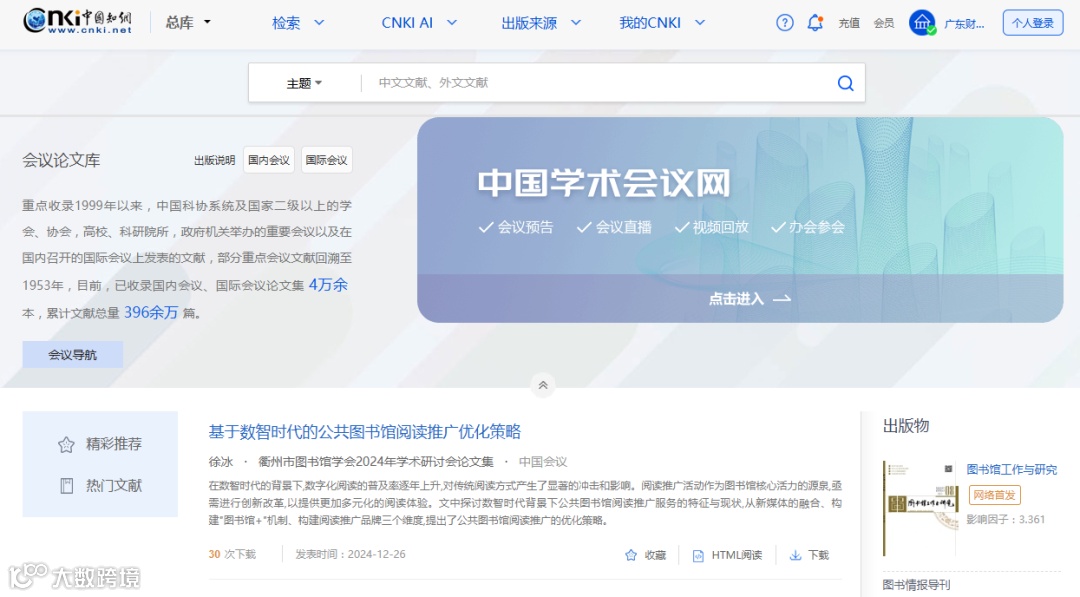Open 图书馆工作与研究 journal link

1011,470
